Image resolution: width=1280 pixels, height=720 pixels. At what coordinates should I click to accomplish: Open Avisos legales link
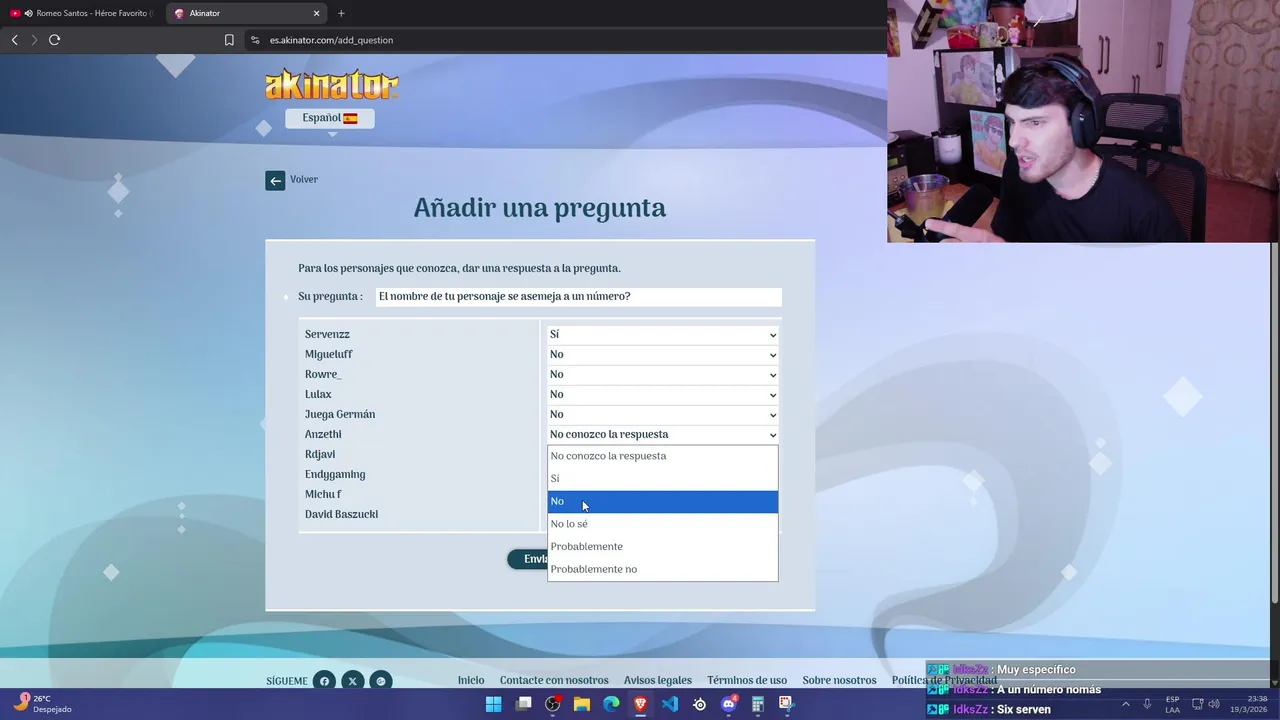click(658, 681)
